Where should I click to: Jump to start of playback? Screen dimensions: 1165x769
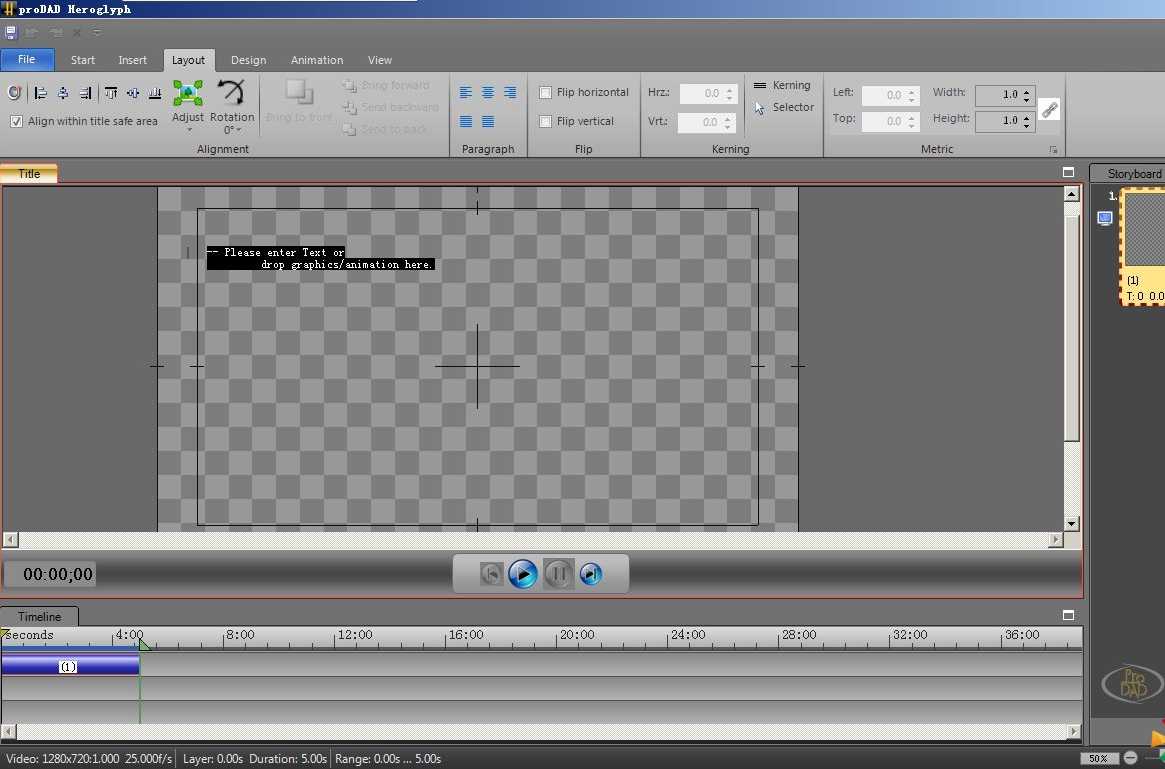coord(490,574)
